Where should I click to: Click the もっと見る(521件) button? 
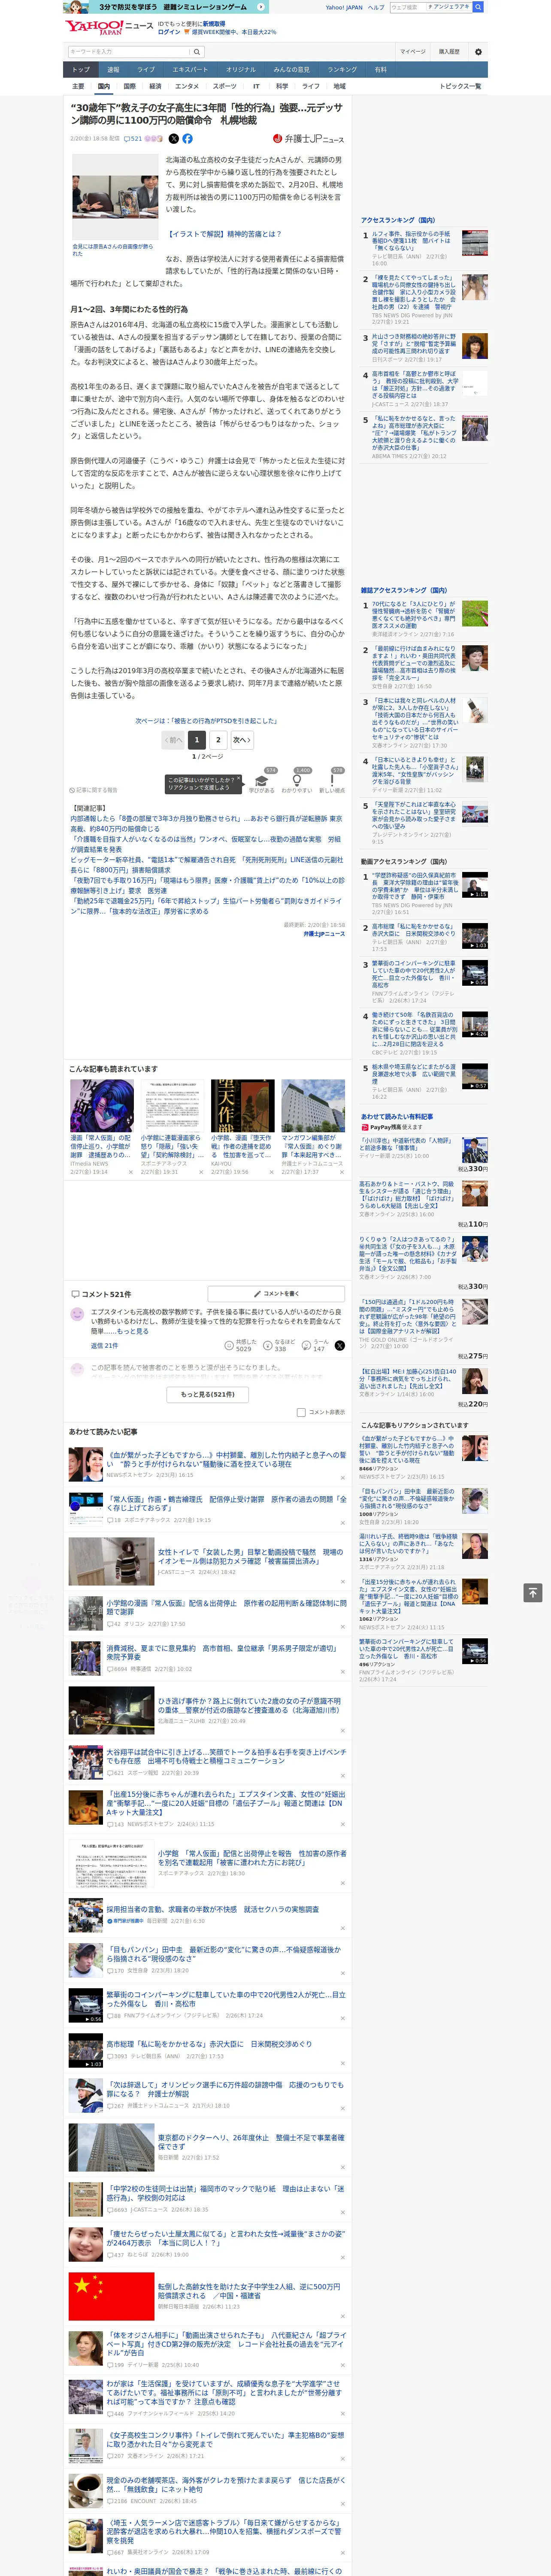208,1394
